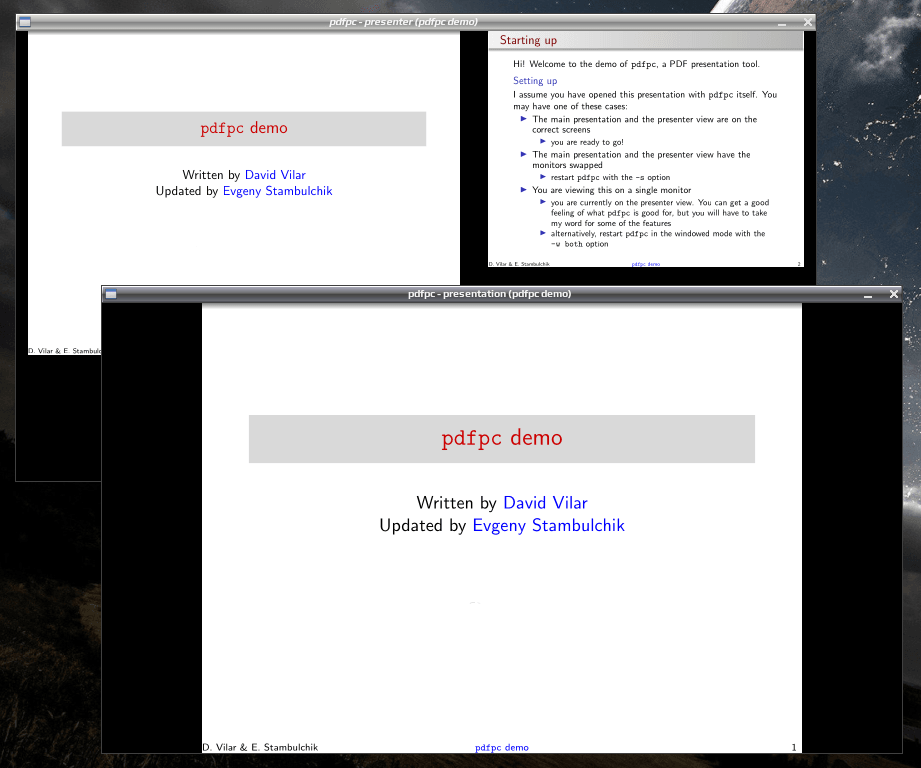
Task: Close the pdfpc presentation window
Action: tap(893, 294)
